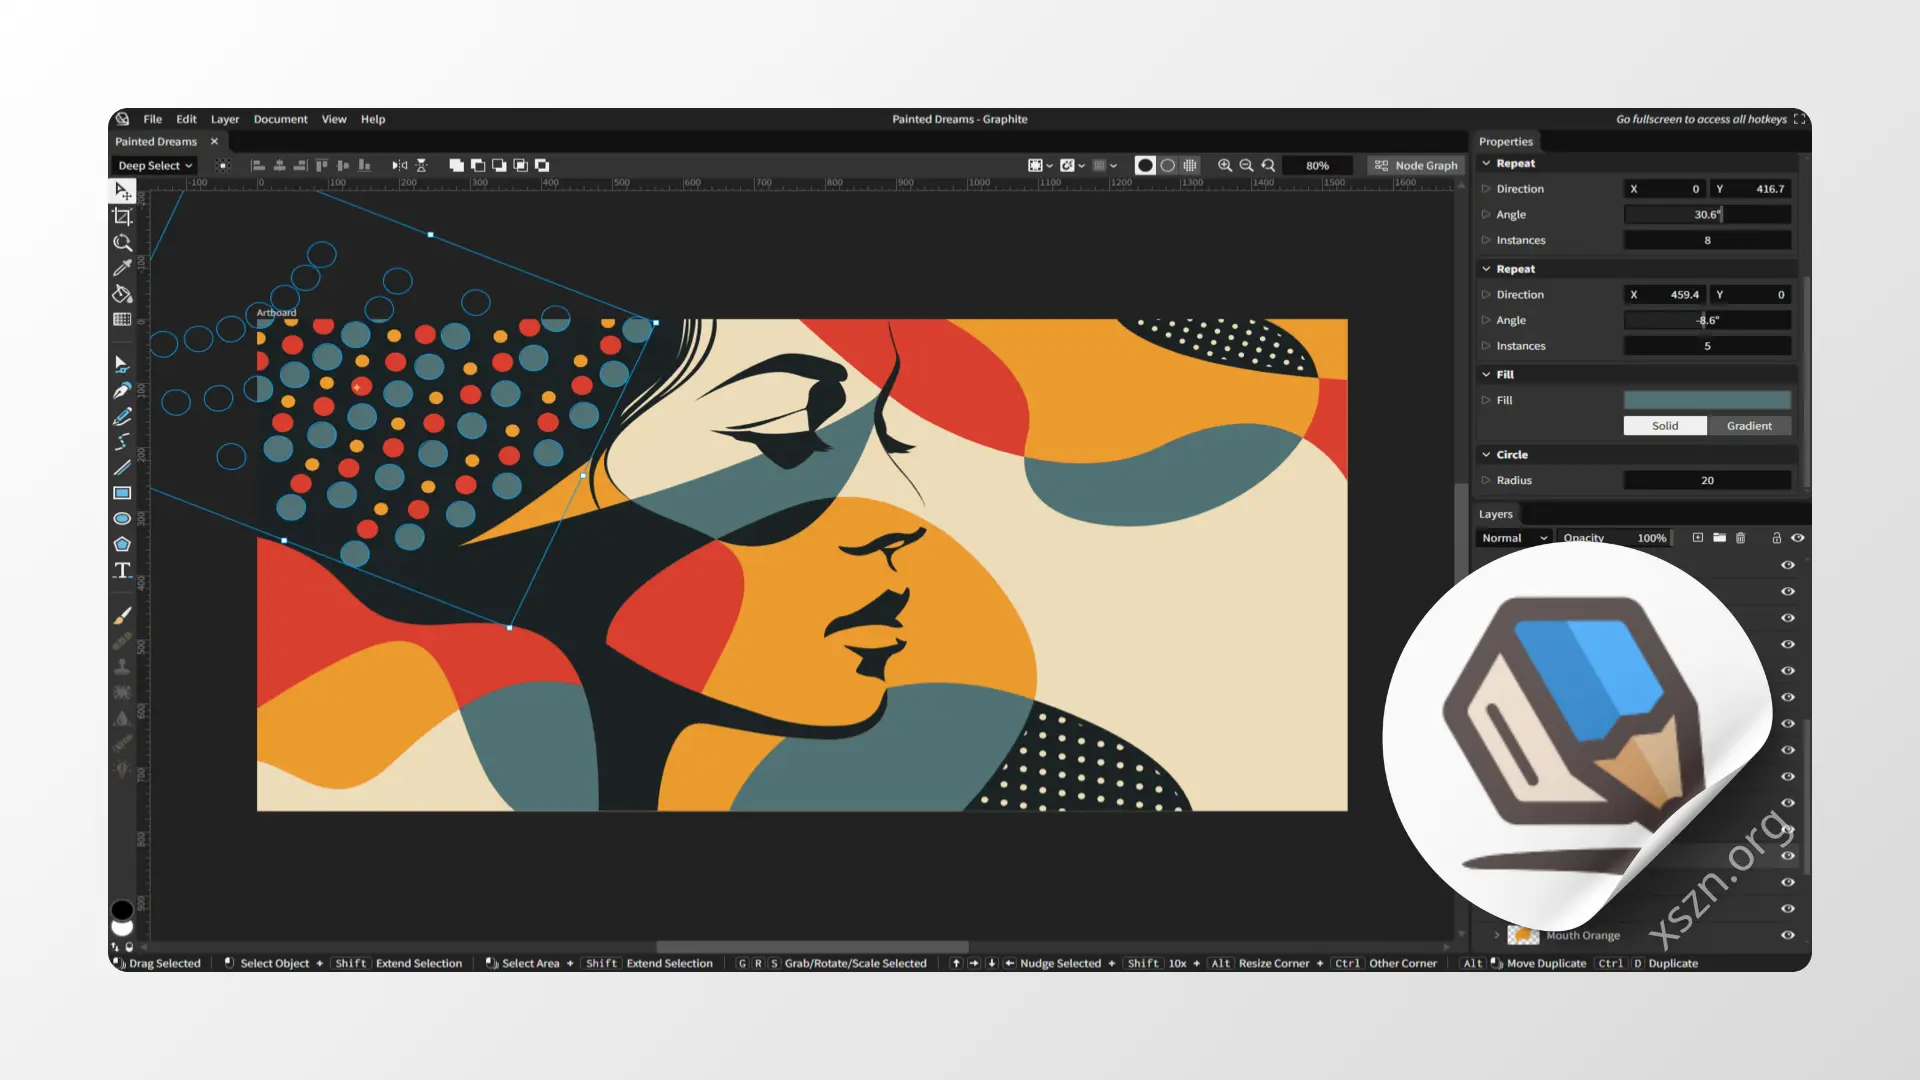Screen dimensions: 1920x1080
Task: Click the flip vertical icon
Action: 421,165
